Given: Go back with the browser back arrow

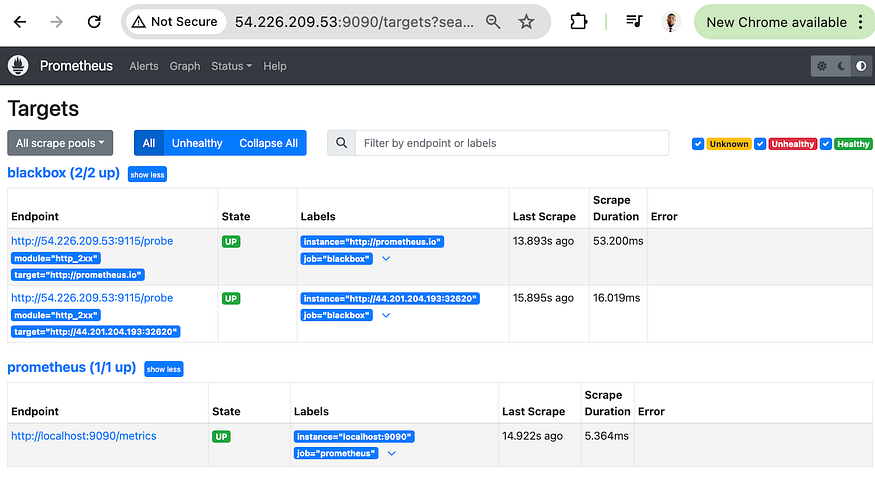Looking at the screenshot, I should coord(20,22).
